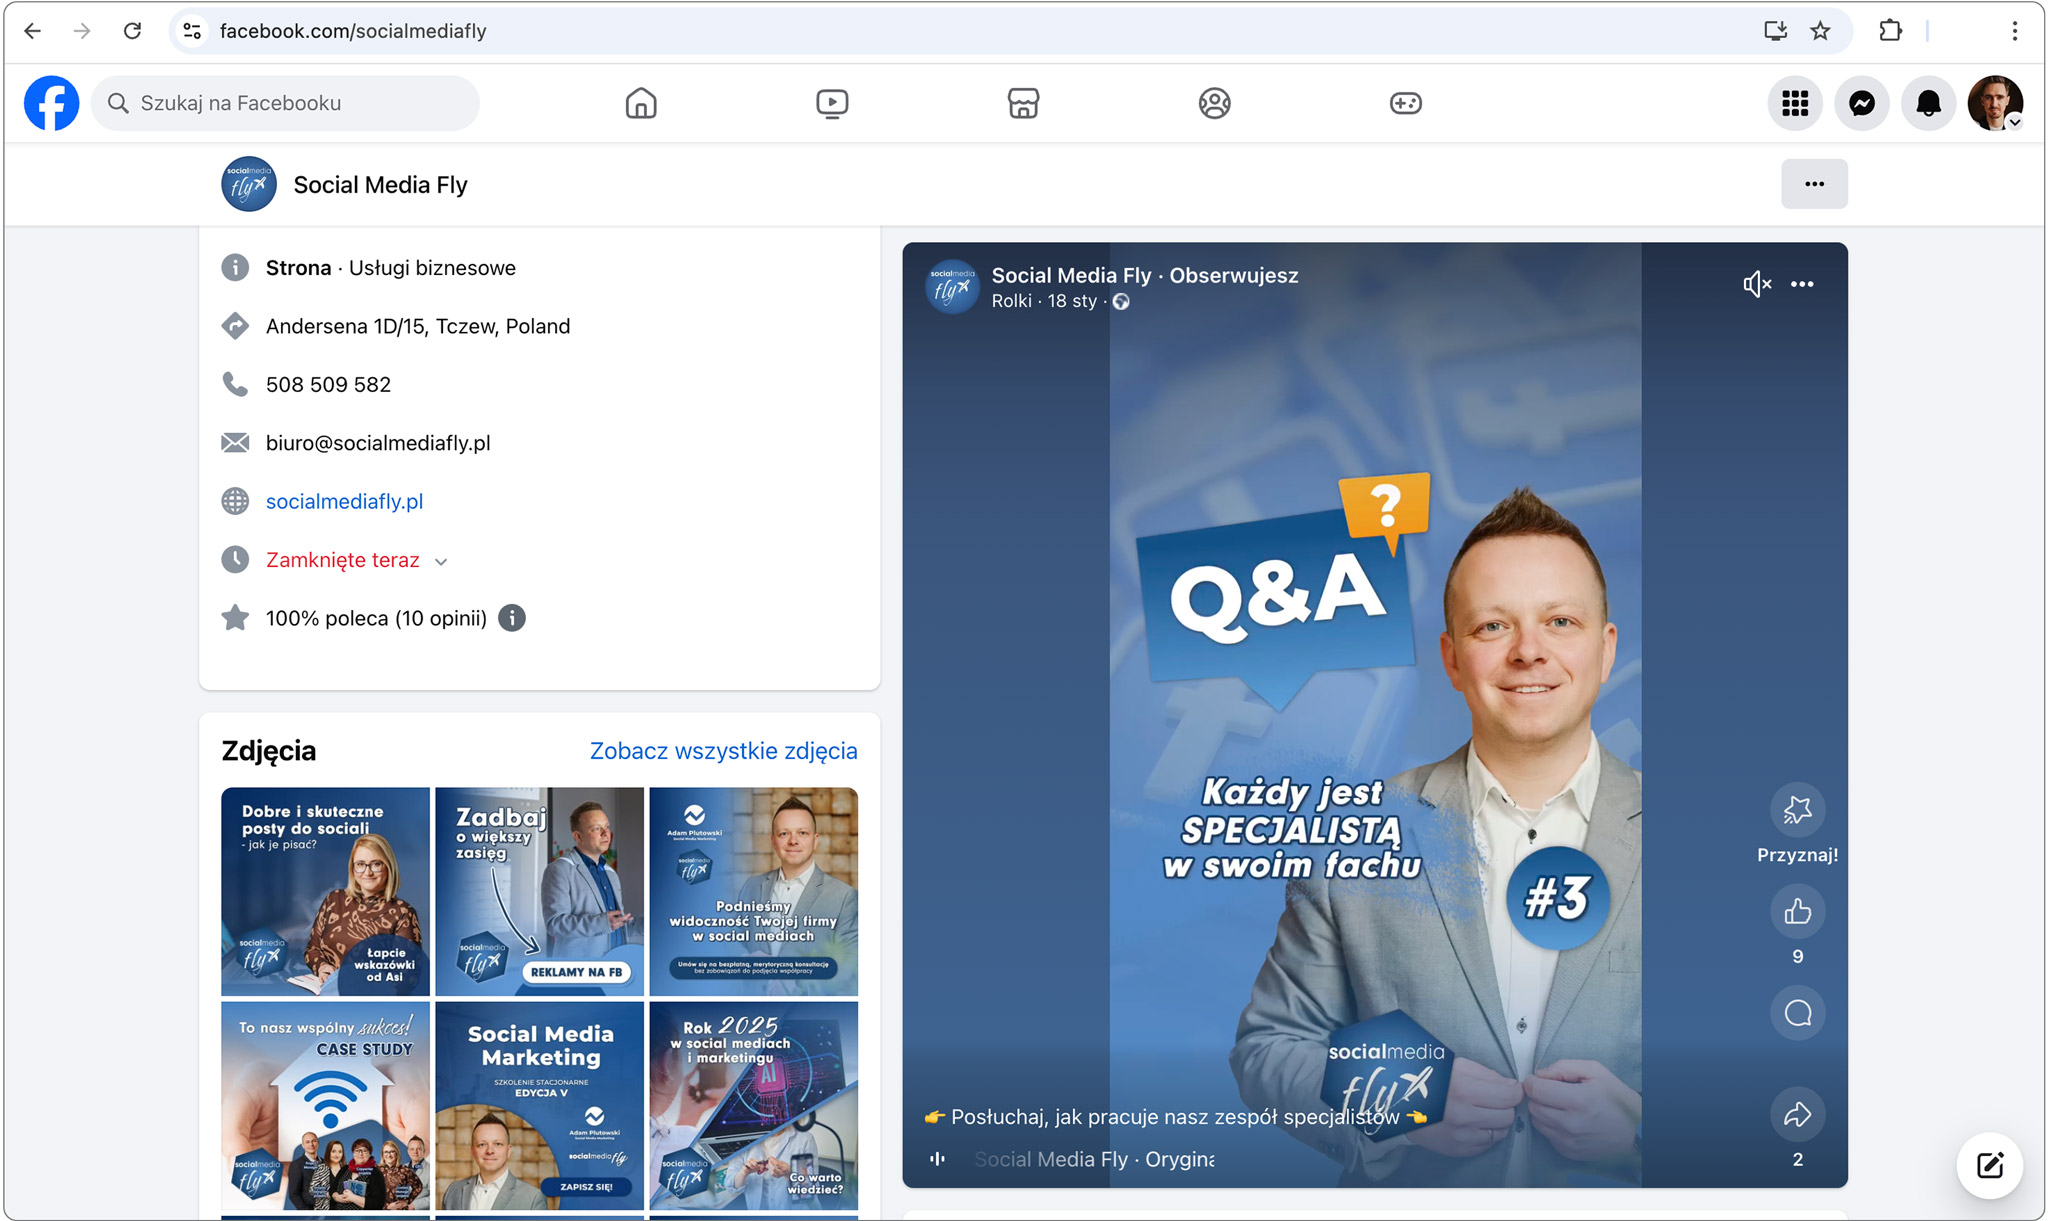Click the Przyznaj star award icon
This screenshot has width=2048, height=1221.
[1797, 810]
